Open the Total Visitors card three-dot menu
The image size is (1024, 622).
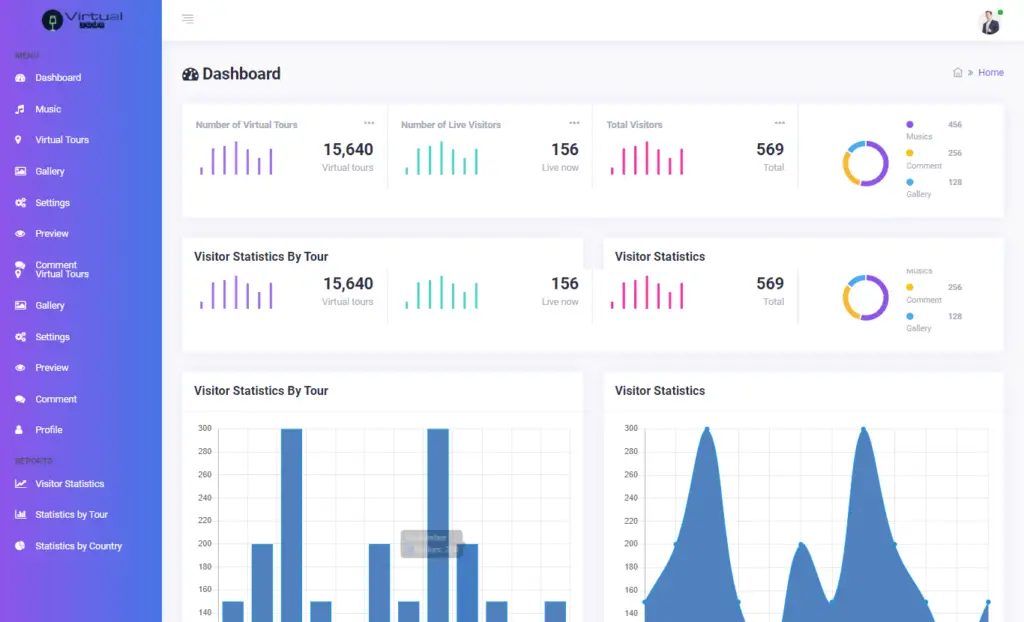pos(778,123)
